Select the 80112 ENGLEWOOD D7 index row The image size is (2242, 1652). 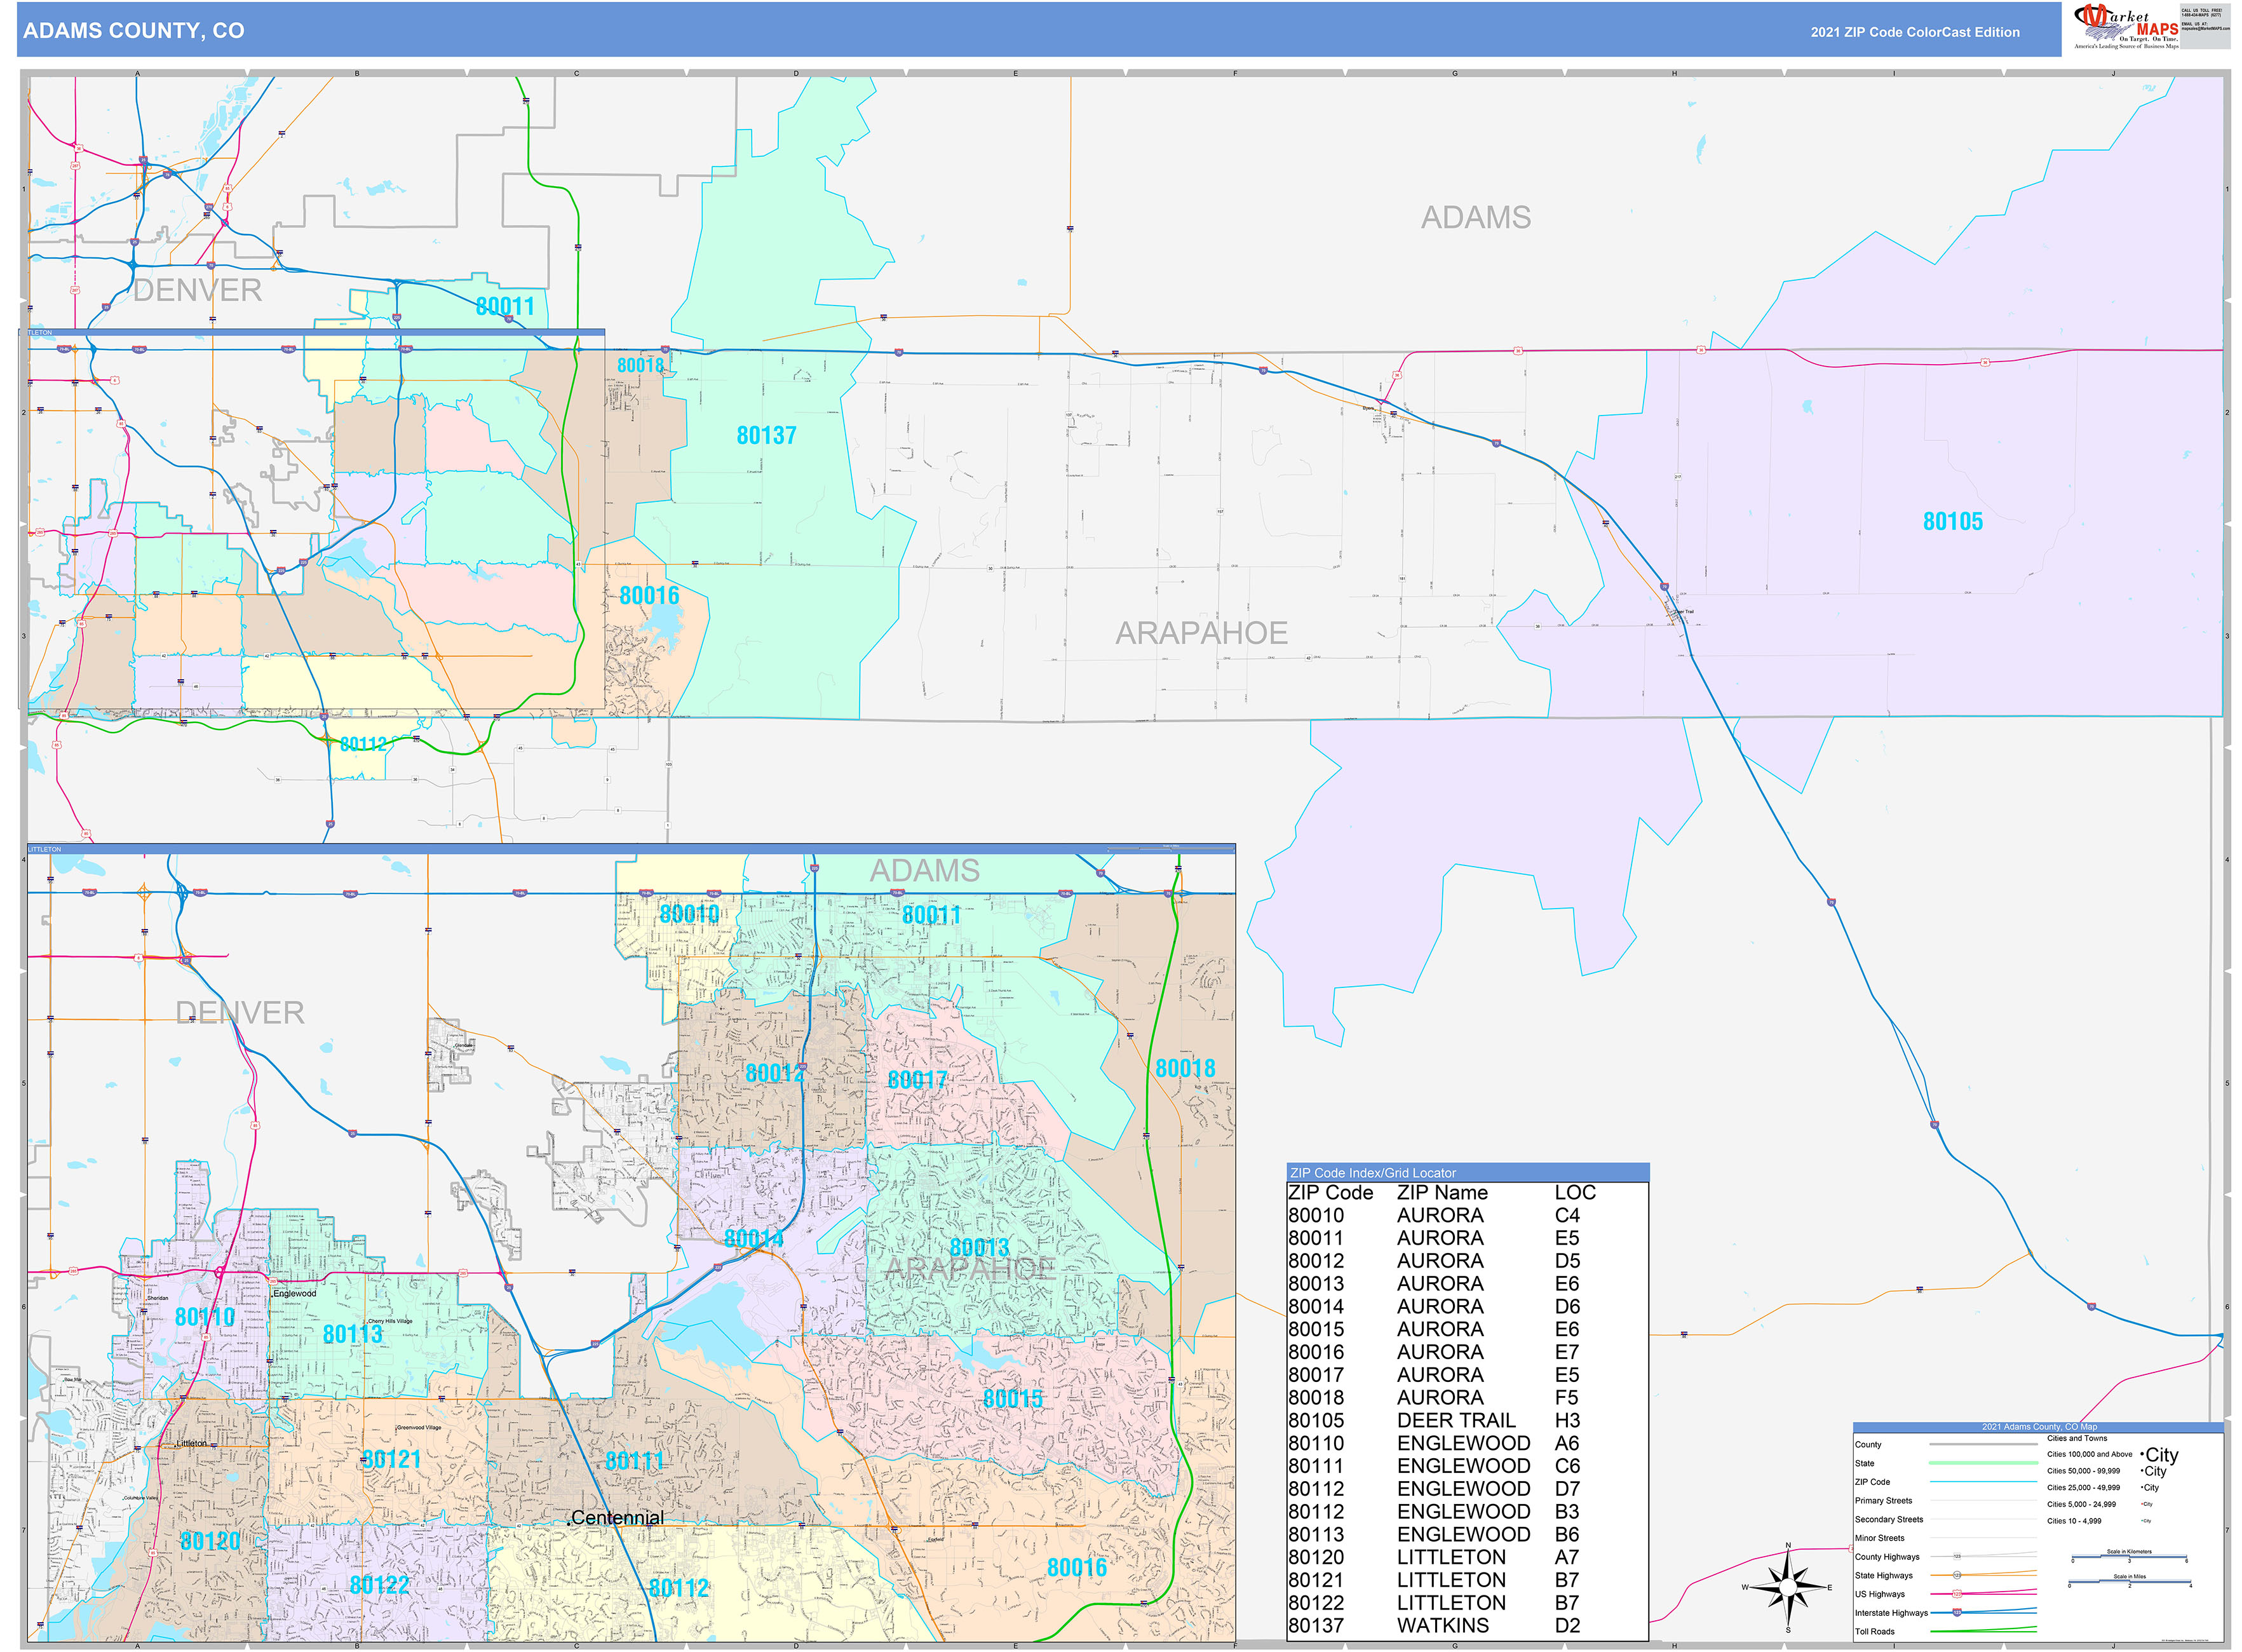1467,1489
